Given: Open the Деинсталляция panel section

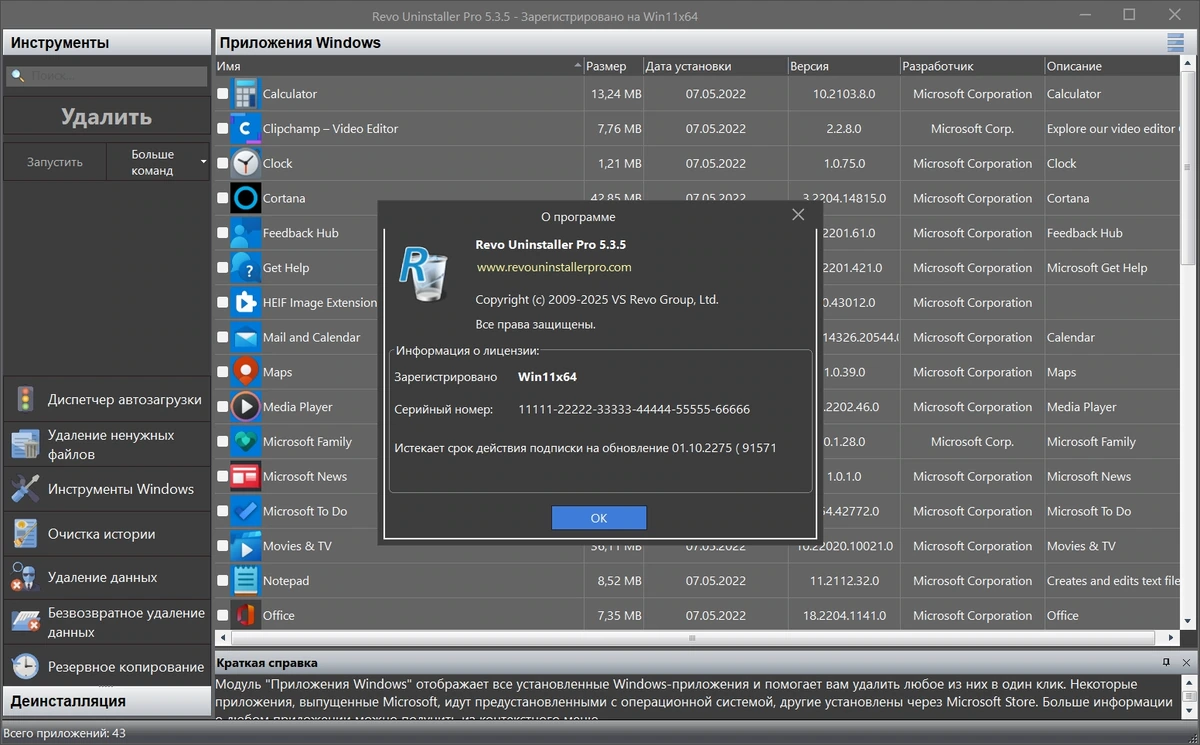Looking at the screenshot, I should point(106,700).
